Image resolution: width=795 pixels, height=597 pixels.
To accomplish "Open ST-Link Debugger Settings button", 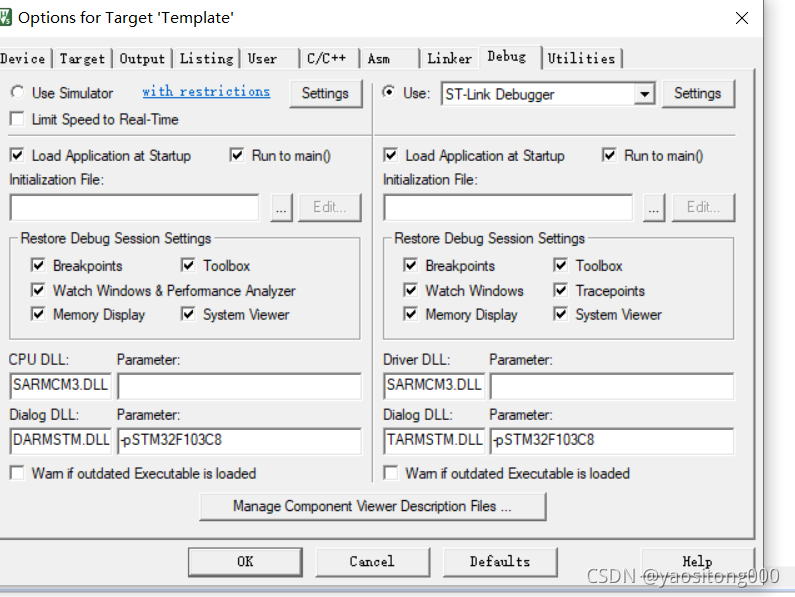I will (x=698, y=93).
